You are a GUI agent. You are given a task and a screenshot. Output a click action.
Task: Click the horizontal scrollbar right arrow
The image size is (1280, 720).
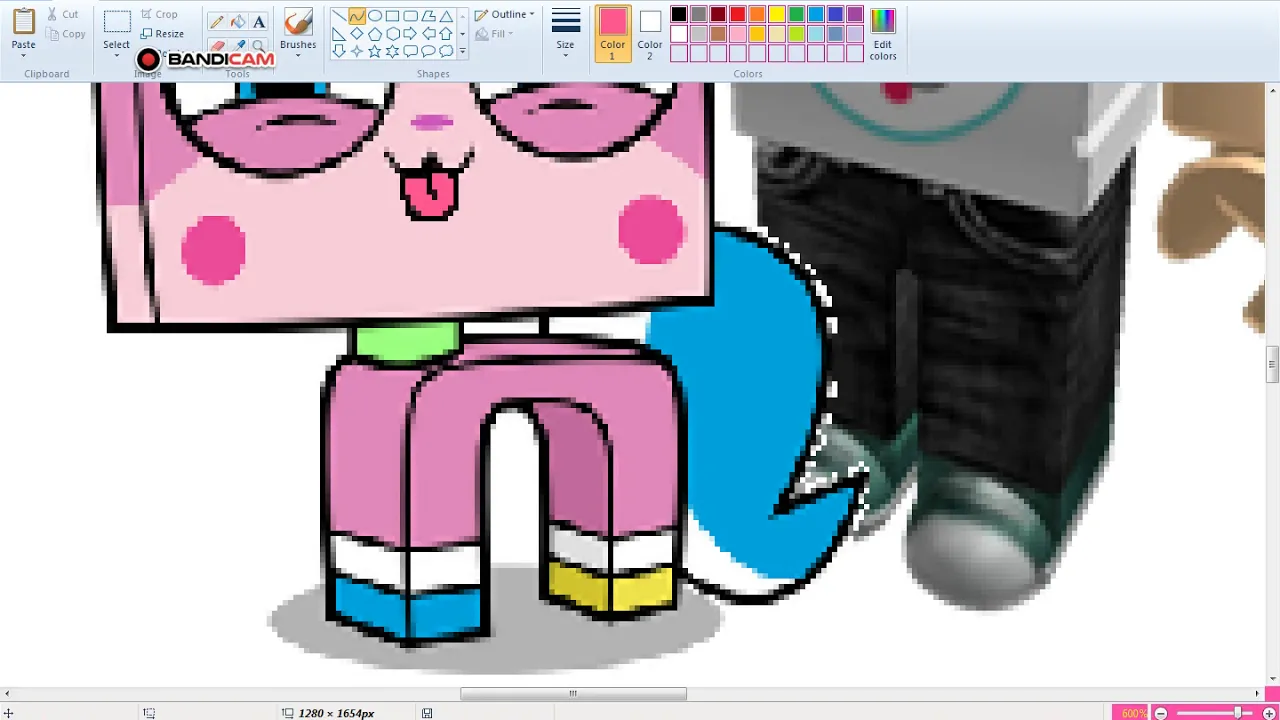(x=1258, y=693)
